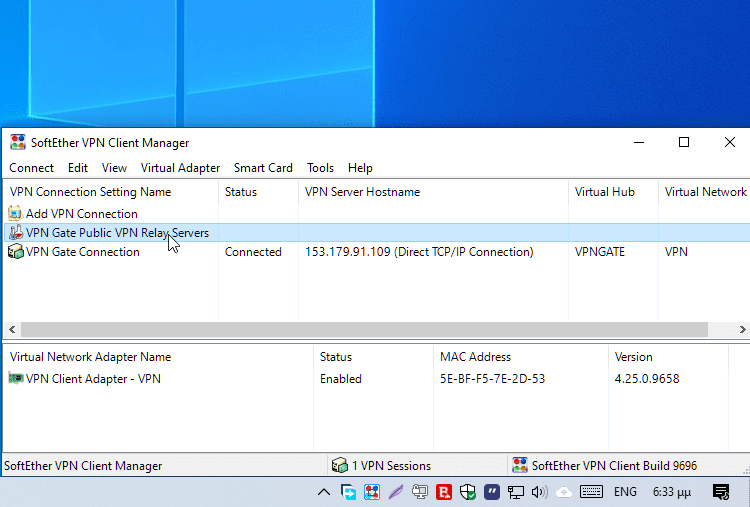
Task: Click the MAC address 5E-BF-F5-7E-2D-53
Action: (x=492, y=379)
